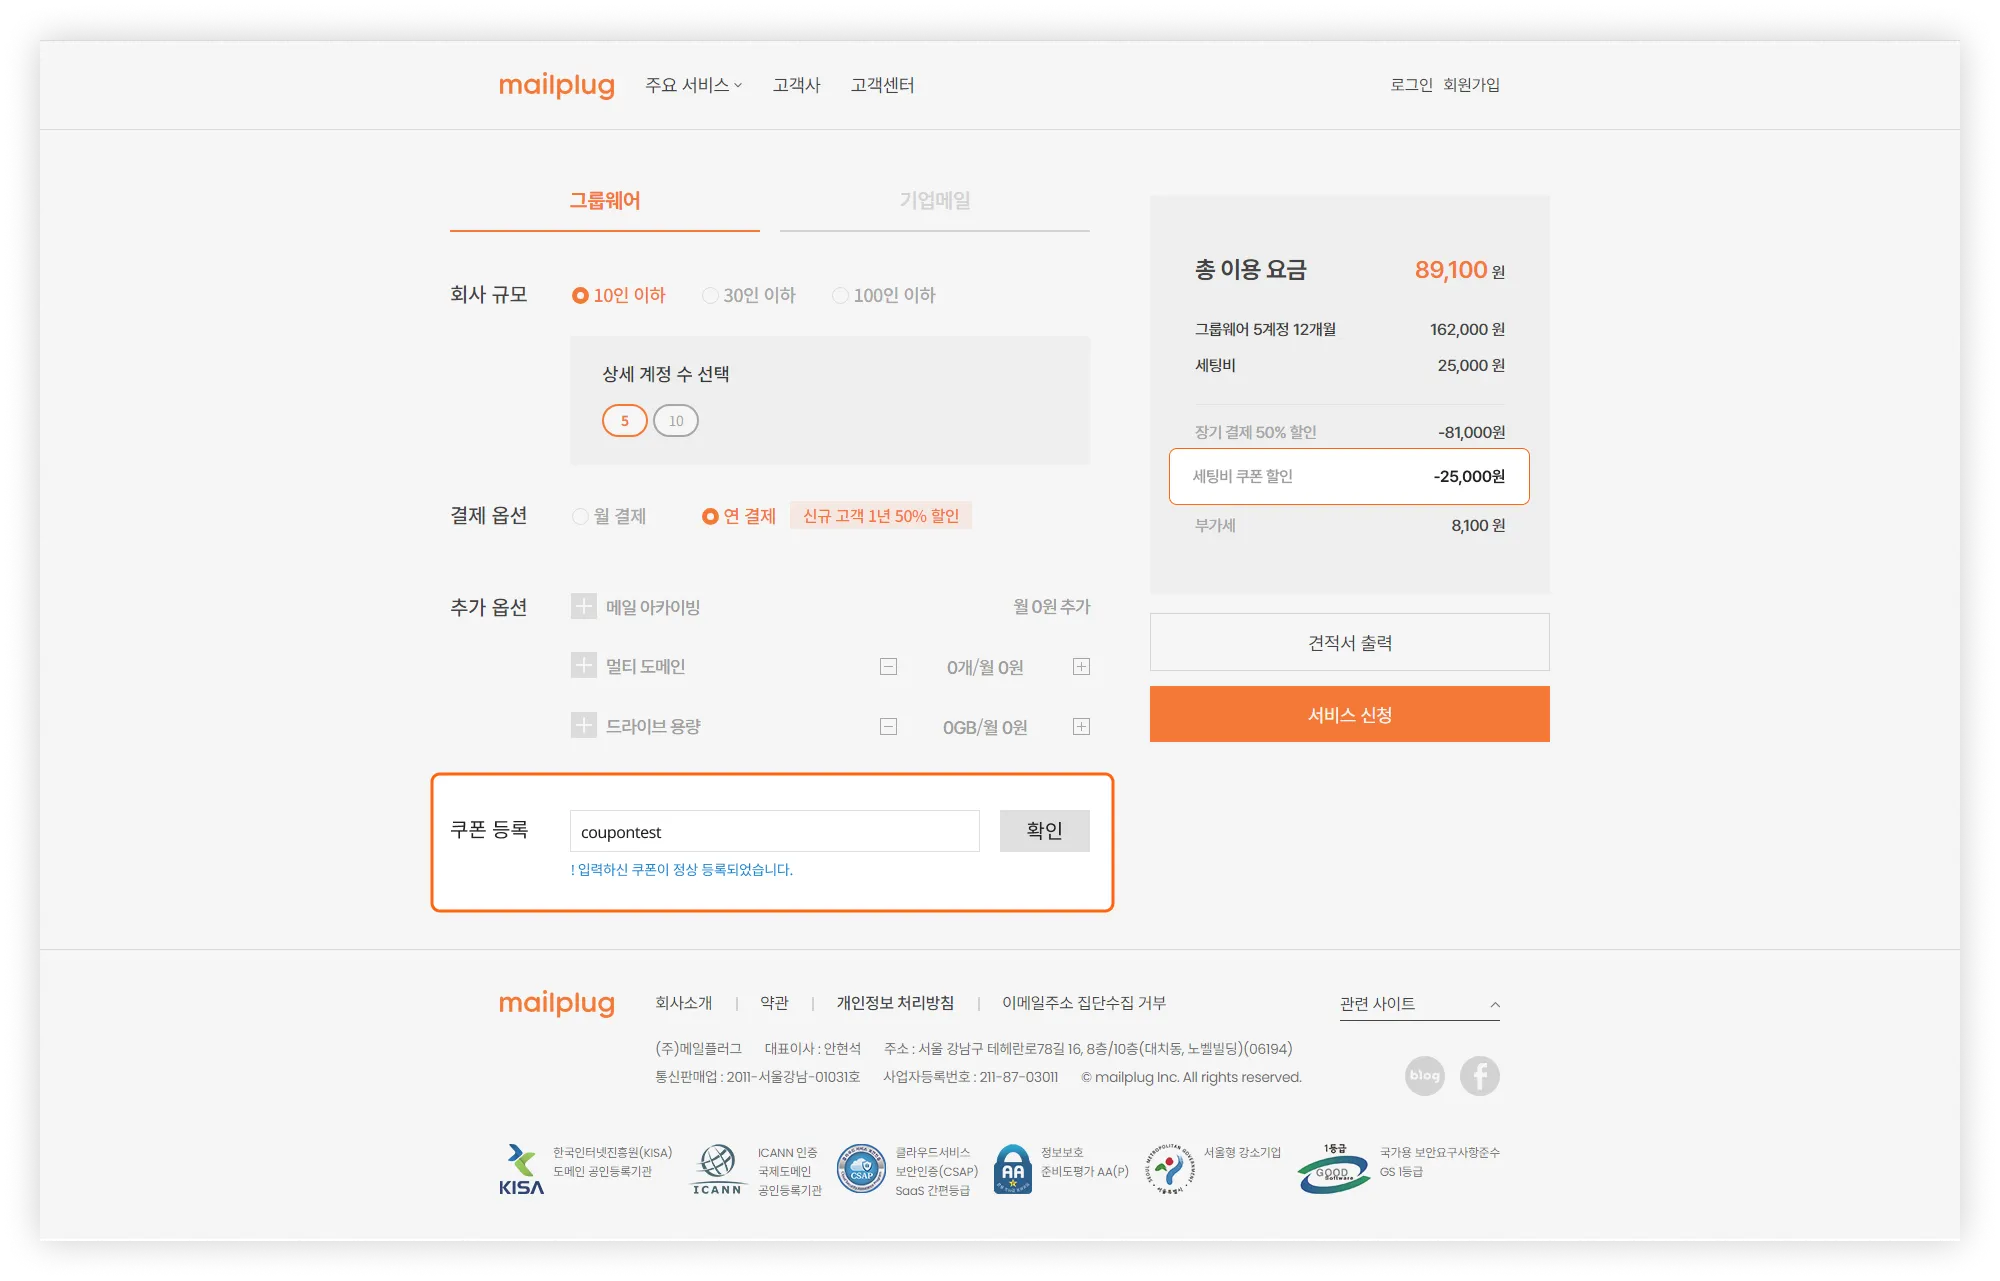Open the 고객센터 menu item
This screenshot has height=1281, width=2000.
click(882, 85)
